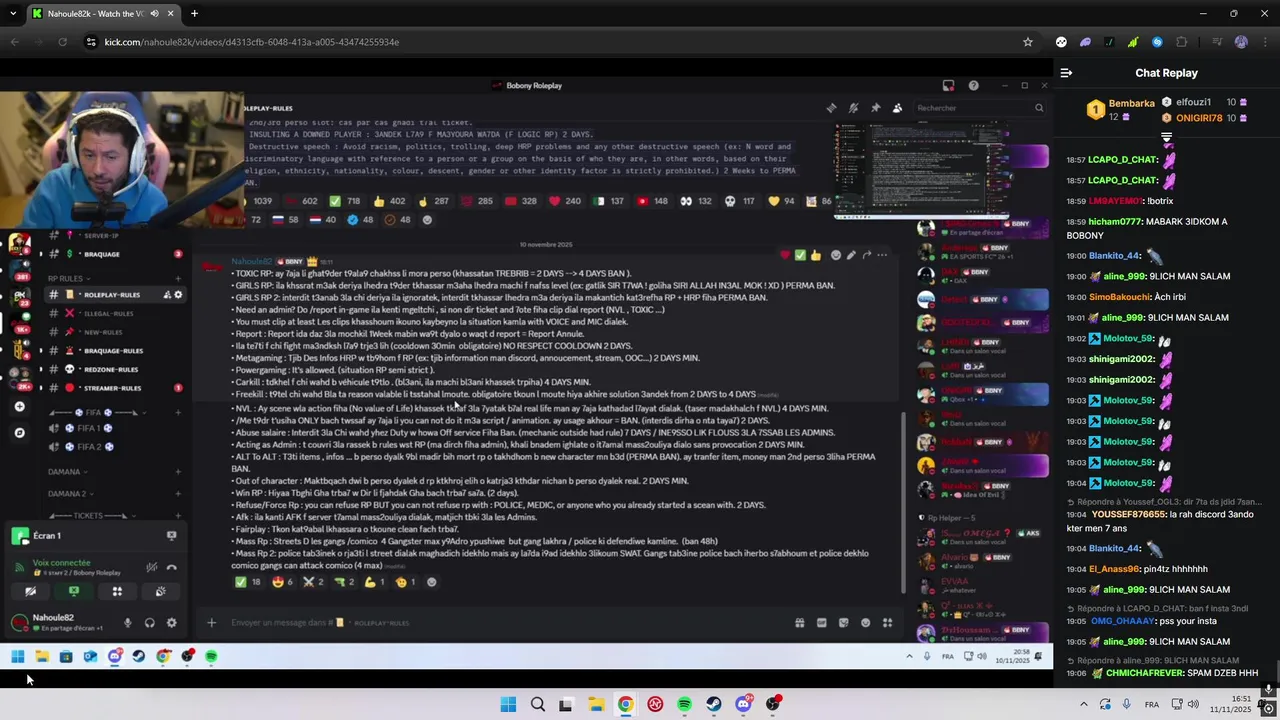
Task: Bookmark this page with the star icon
Action: [x=1027, y=42]
